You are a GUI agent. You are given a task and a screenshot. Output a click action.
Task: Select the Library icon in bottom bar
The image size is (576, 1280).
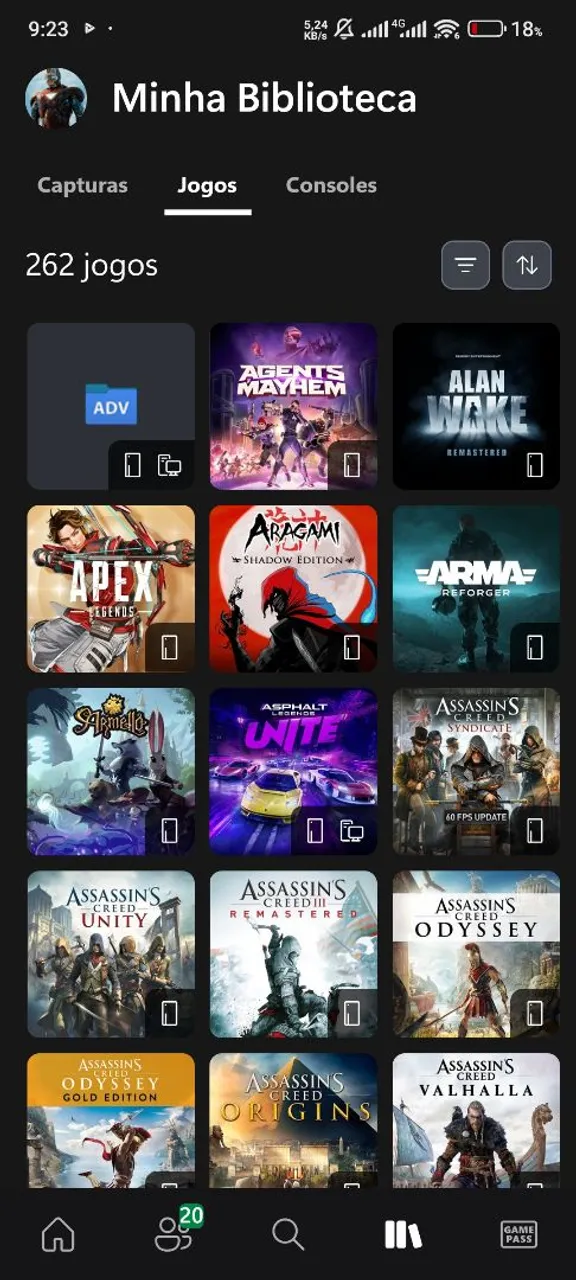tap(403, 1235)
